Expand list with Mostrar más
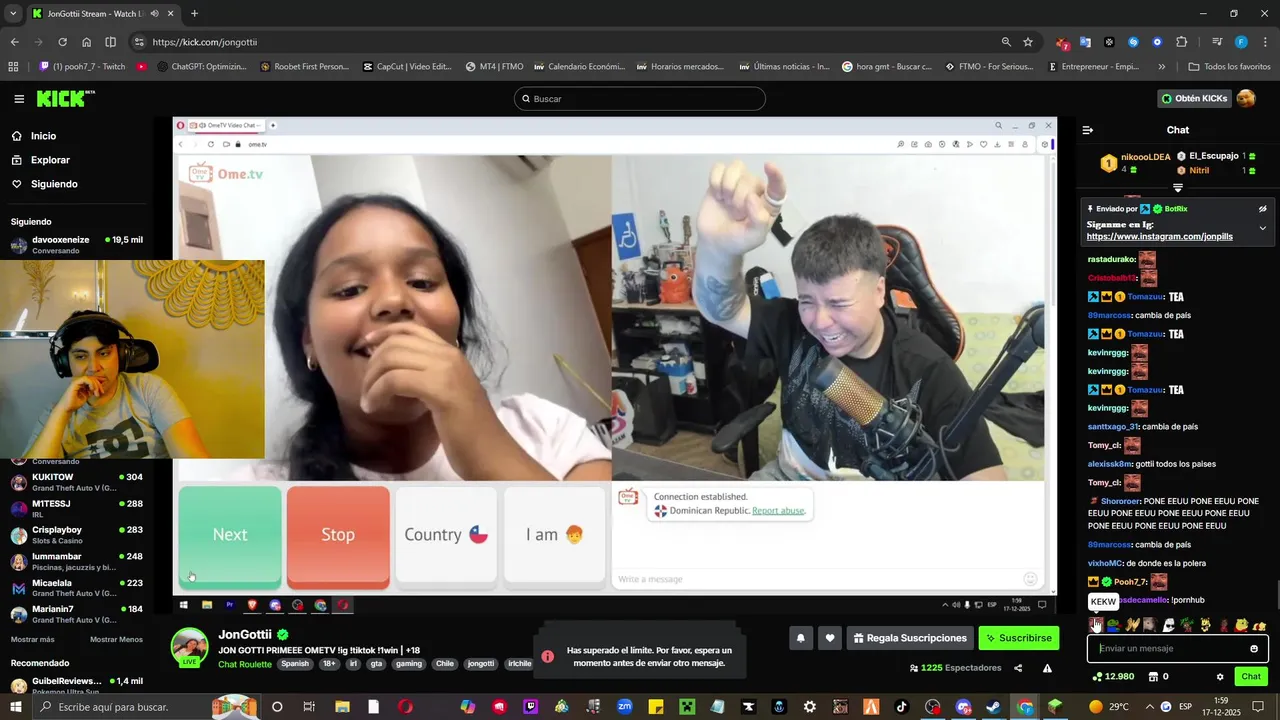 [33, 639]
